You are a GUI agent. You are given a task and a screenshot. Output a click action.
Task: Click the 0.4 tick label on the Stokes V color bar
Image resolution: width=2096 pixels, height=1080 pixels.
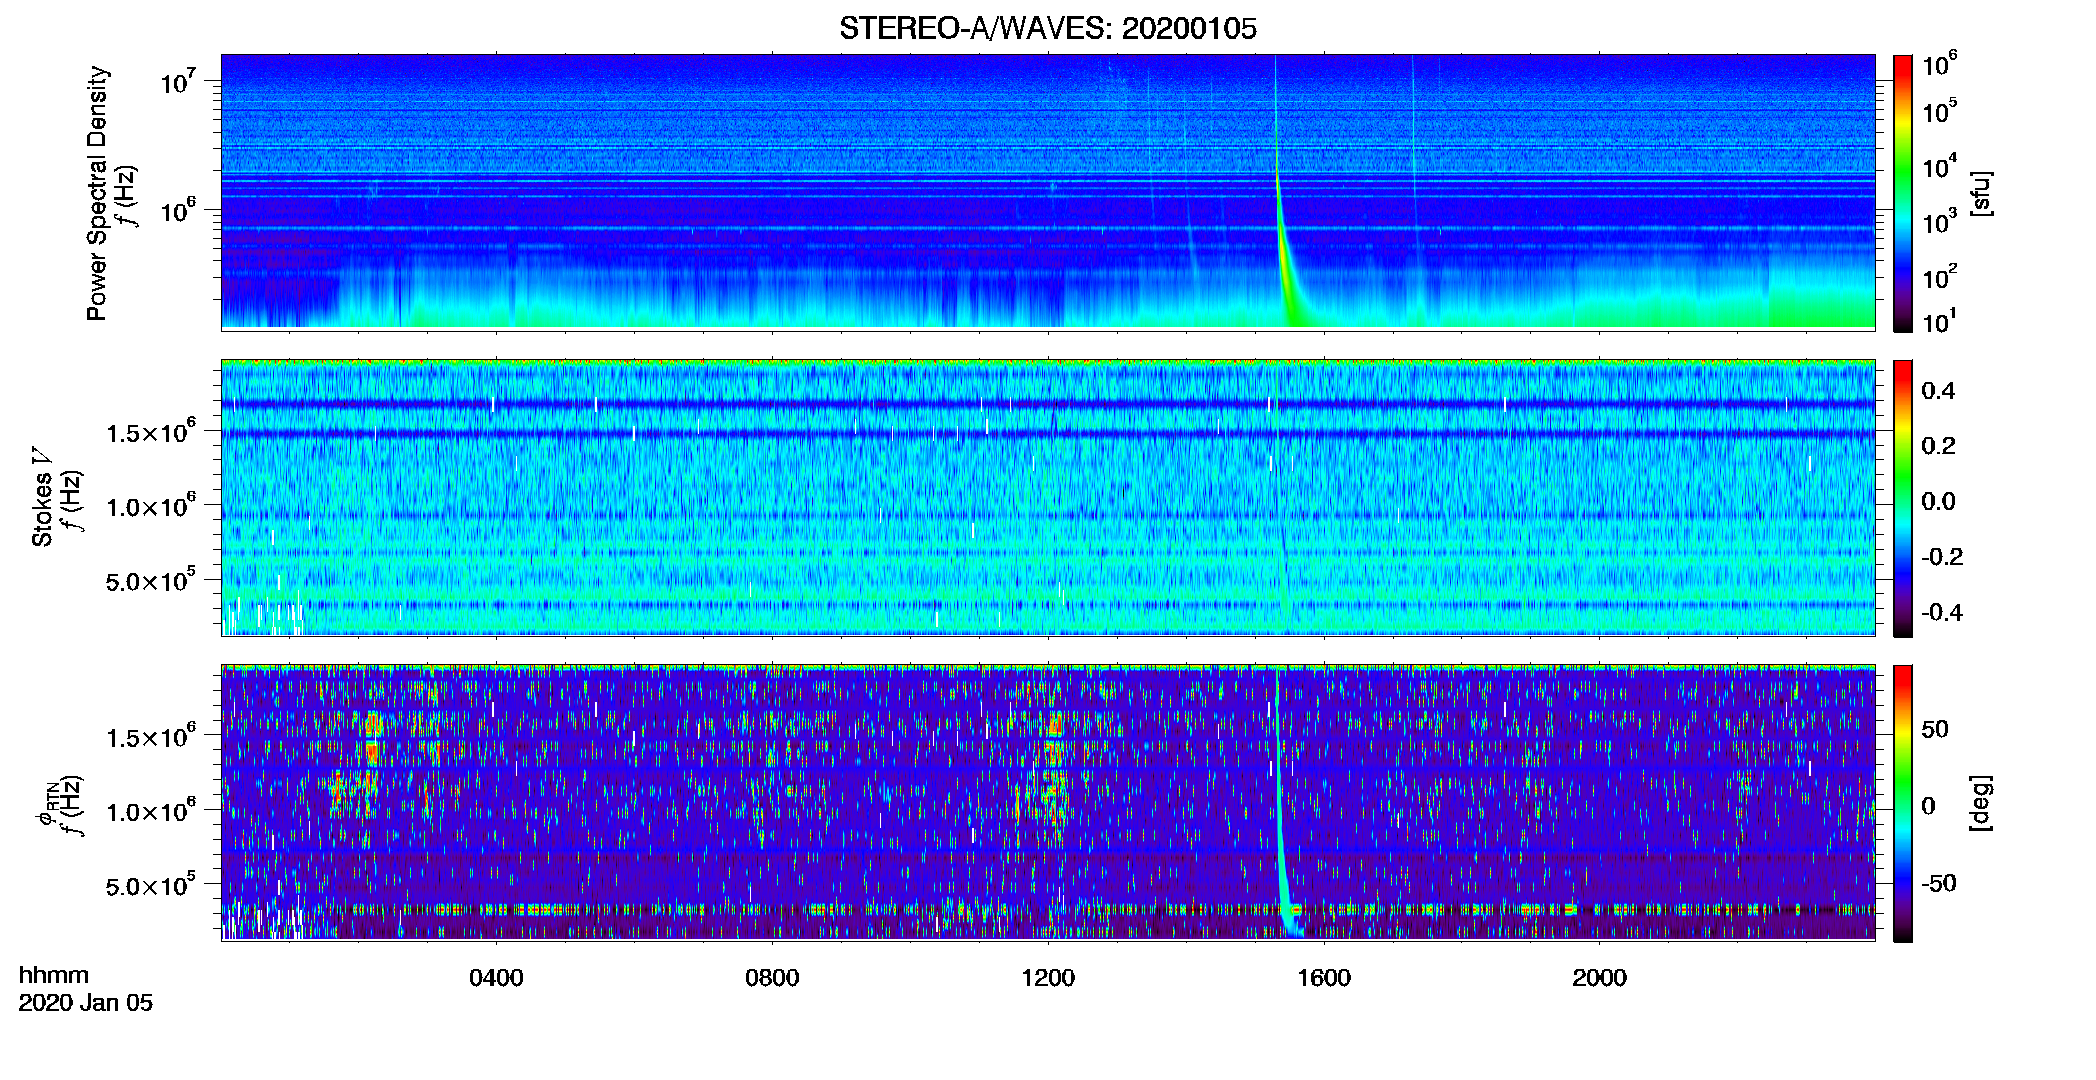[x=1938, y=391]
